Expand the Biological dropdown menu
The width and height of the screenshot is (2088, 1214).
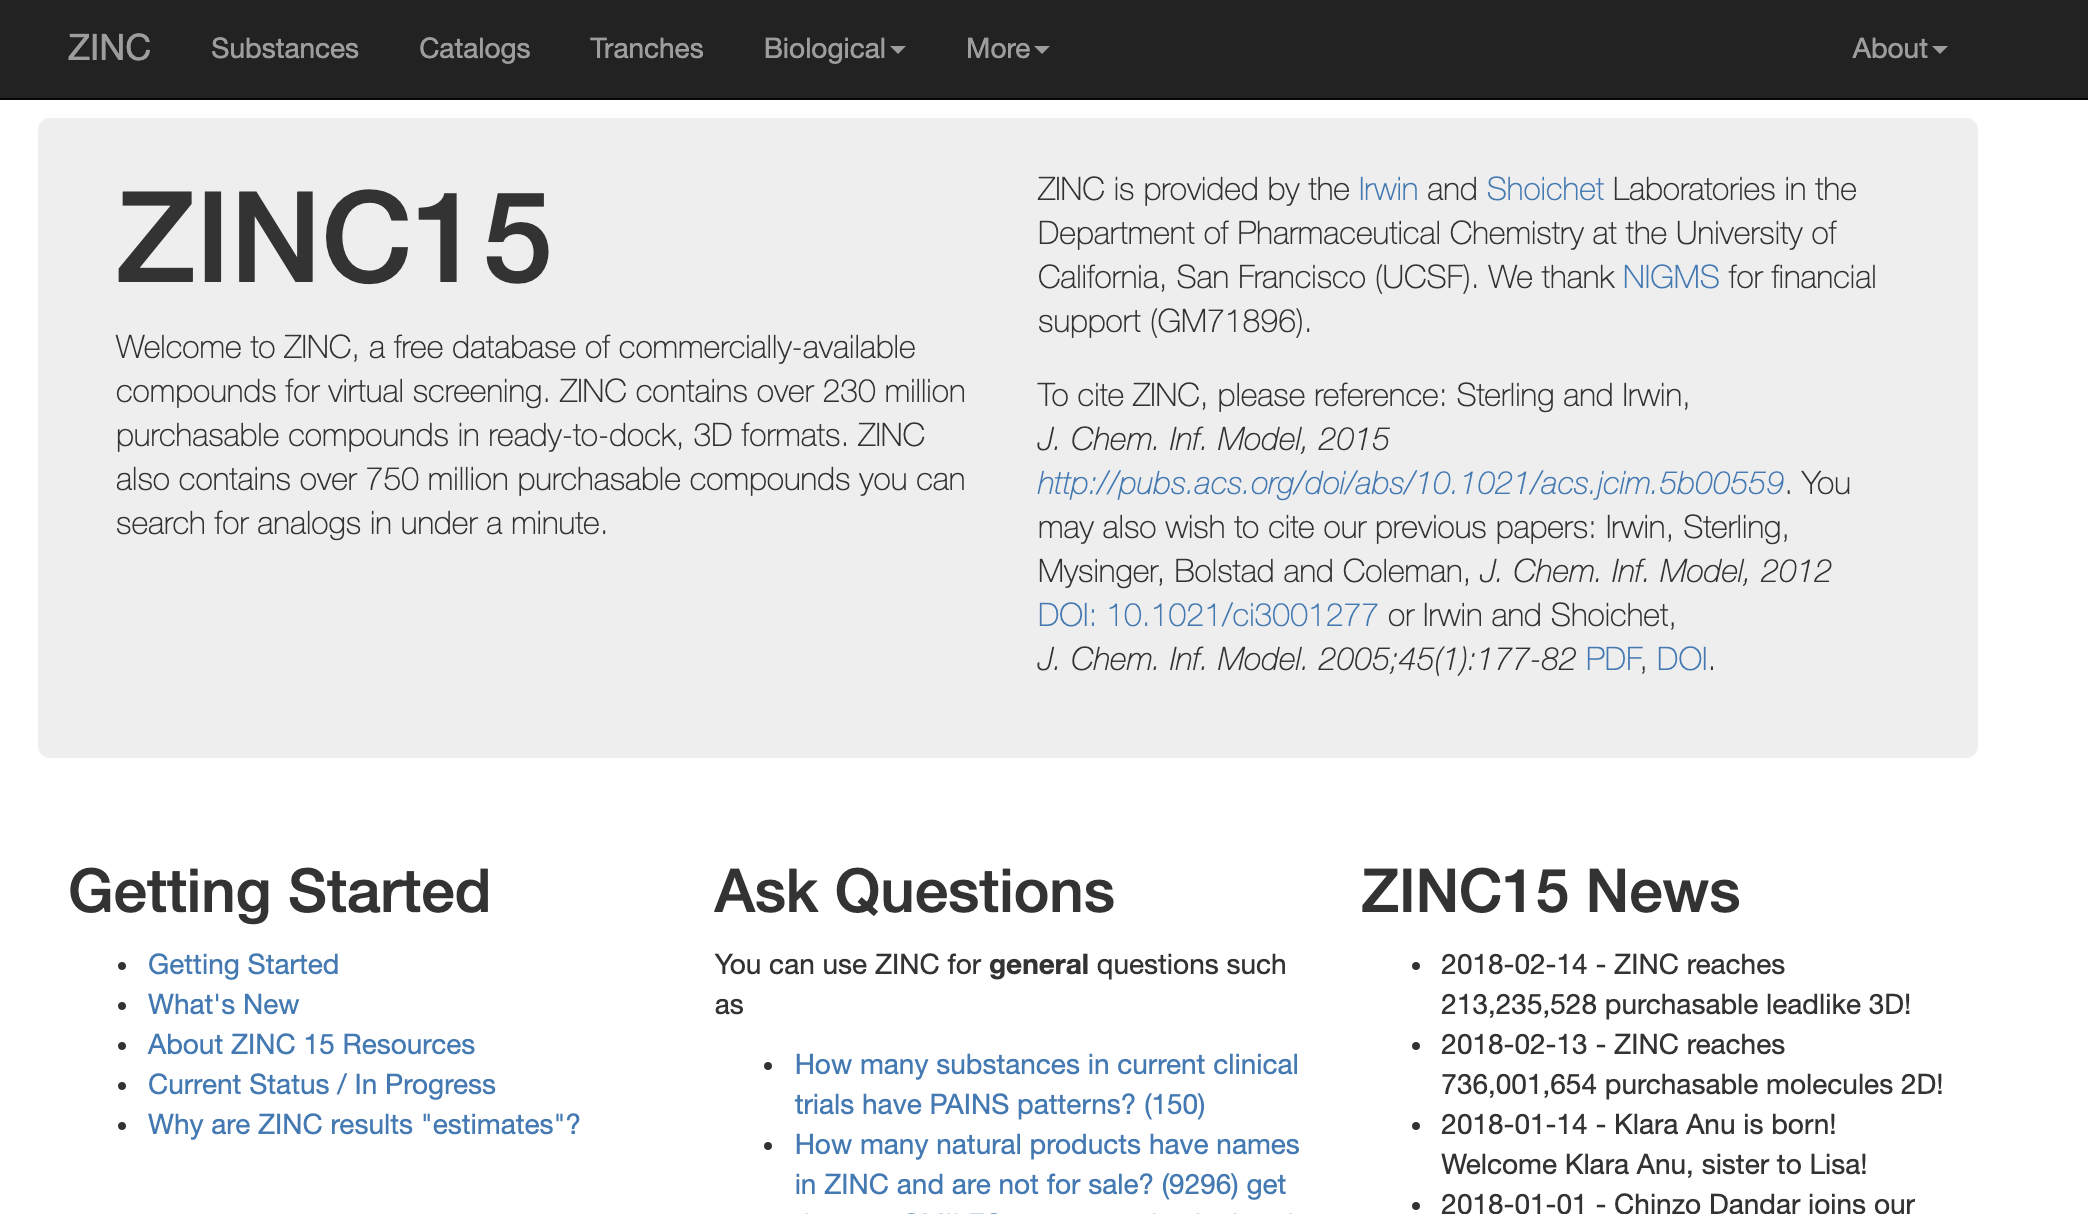834,48
